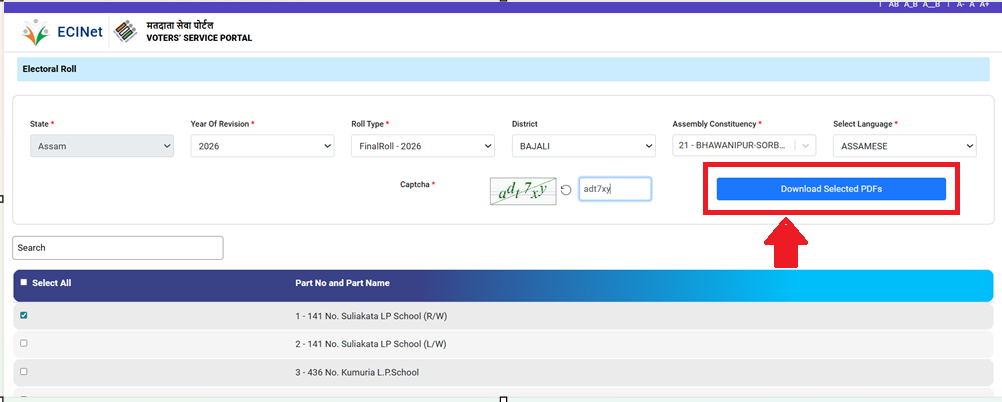1002x402 pixels.
Task: Click the captcha image
Action: coord(523,189)
